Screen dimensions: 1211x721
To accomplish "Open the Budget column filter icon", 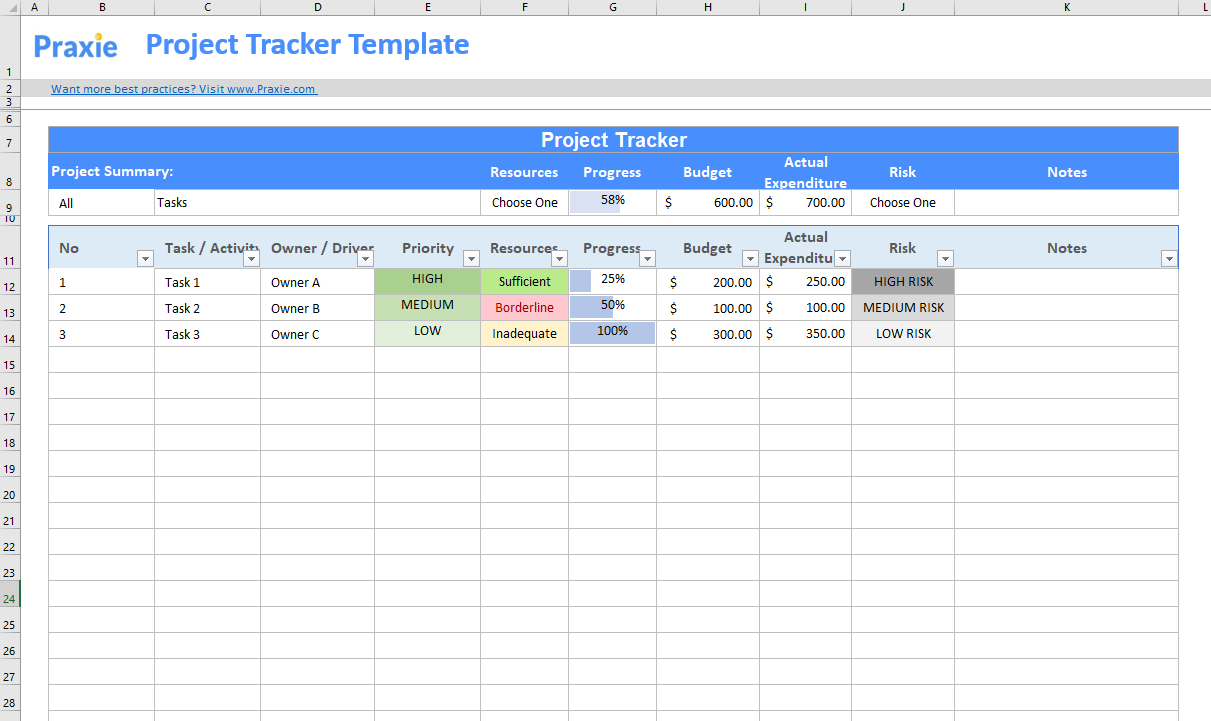I will [x=750, y=258].
